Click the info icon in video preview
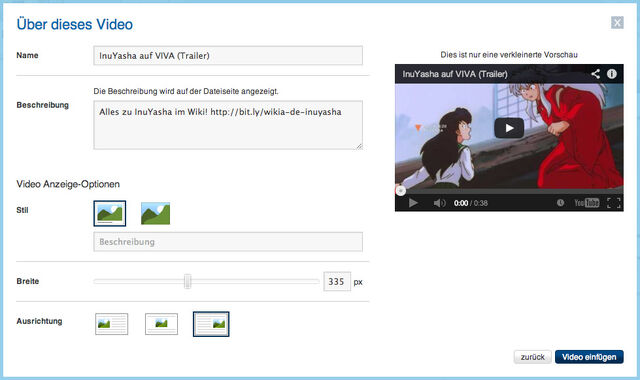Screen dimensions: 640x380 (x=611, y=74)
